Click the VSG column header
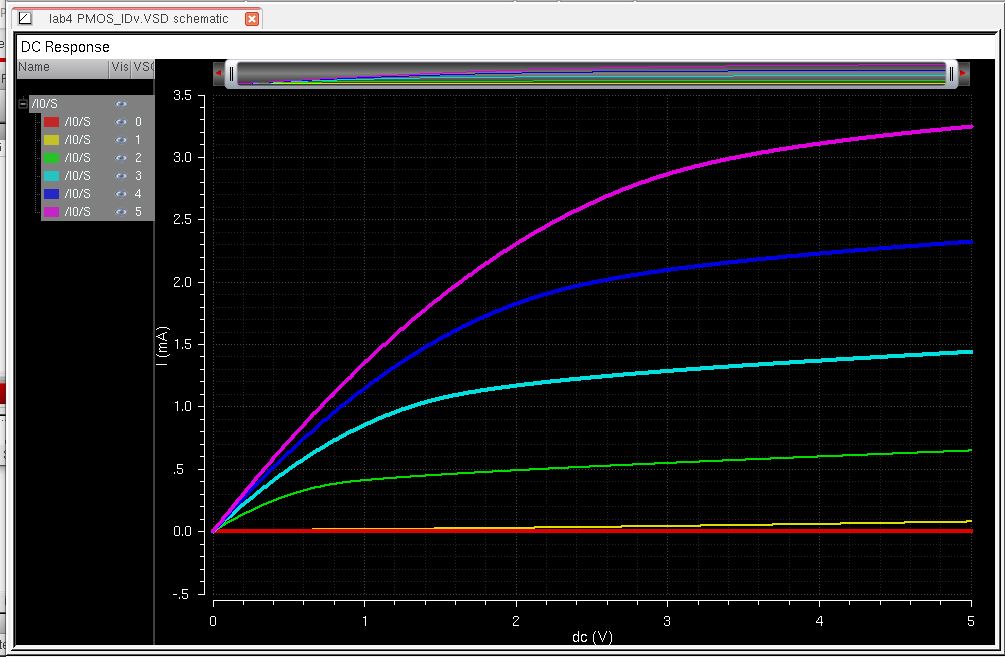Screen dimensions: 1005x657 tap(143, 67)
